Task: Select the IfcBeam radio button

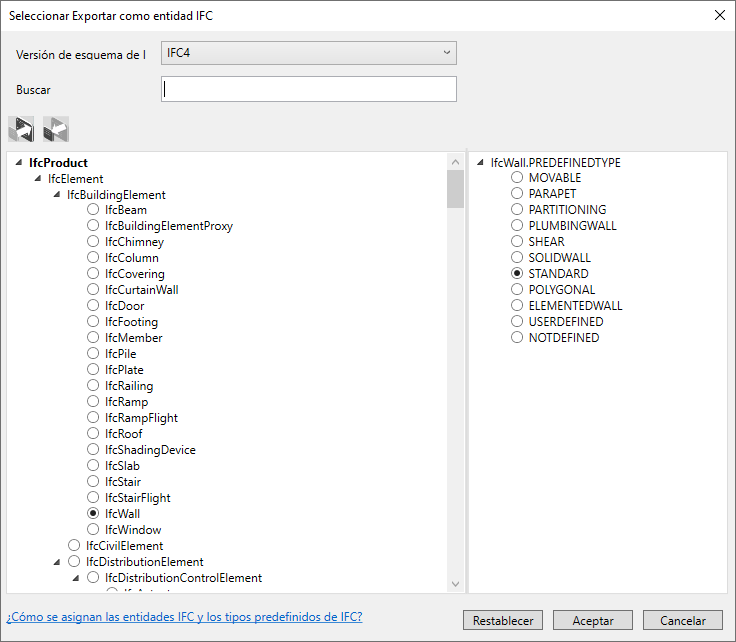Action: 93,209
